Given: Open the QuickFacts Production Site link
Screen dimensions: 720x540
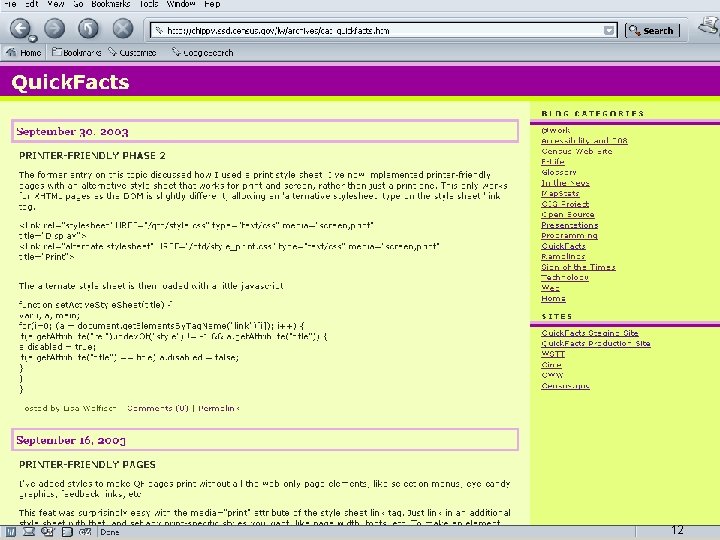Looking at the screenshot, I should click(596, 344).
